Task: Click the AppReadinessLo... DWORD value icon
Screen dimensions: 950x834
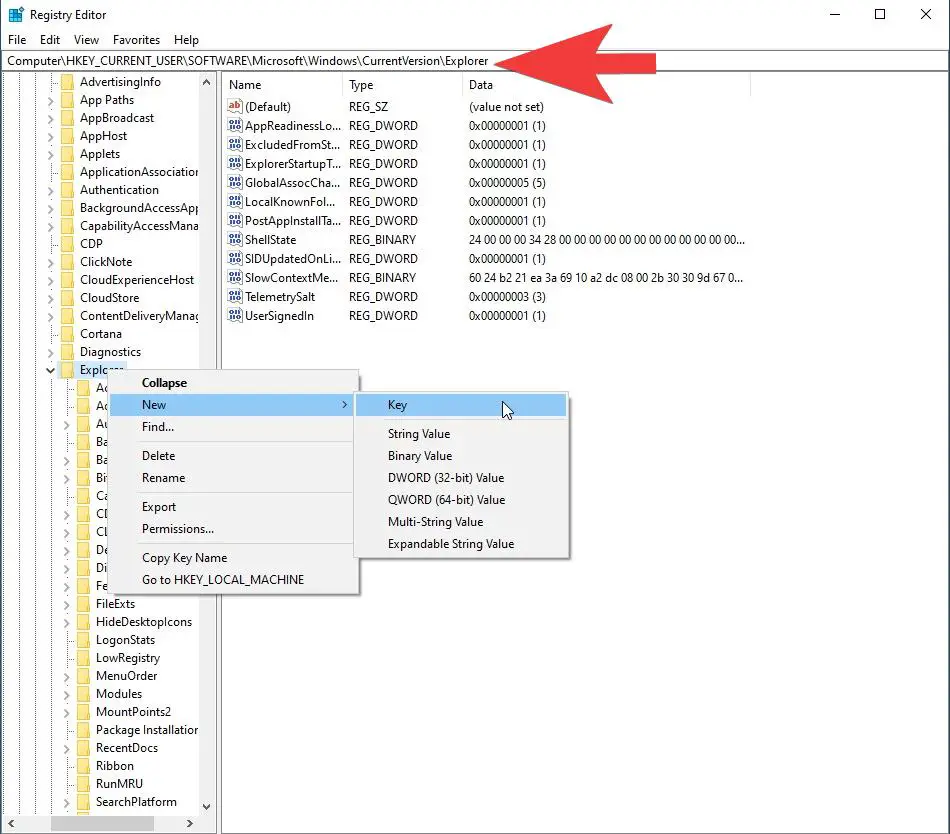Action: (234, 125)
